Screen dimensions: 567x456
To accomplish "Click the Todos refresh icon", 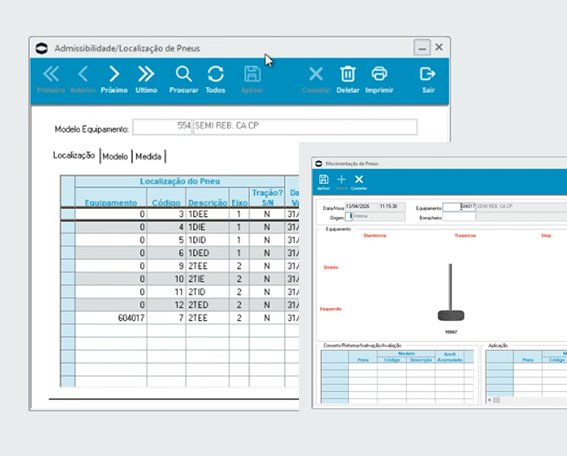I will (216, 80).
